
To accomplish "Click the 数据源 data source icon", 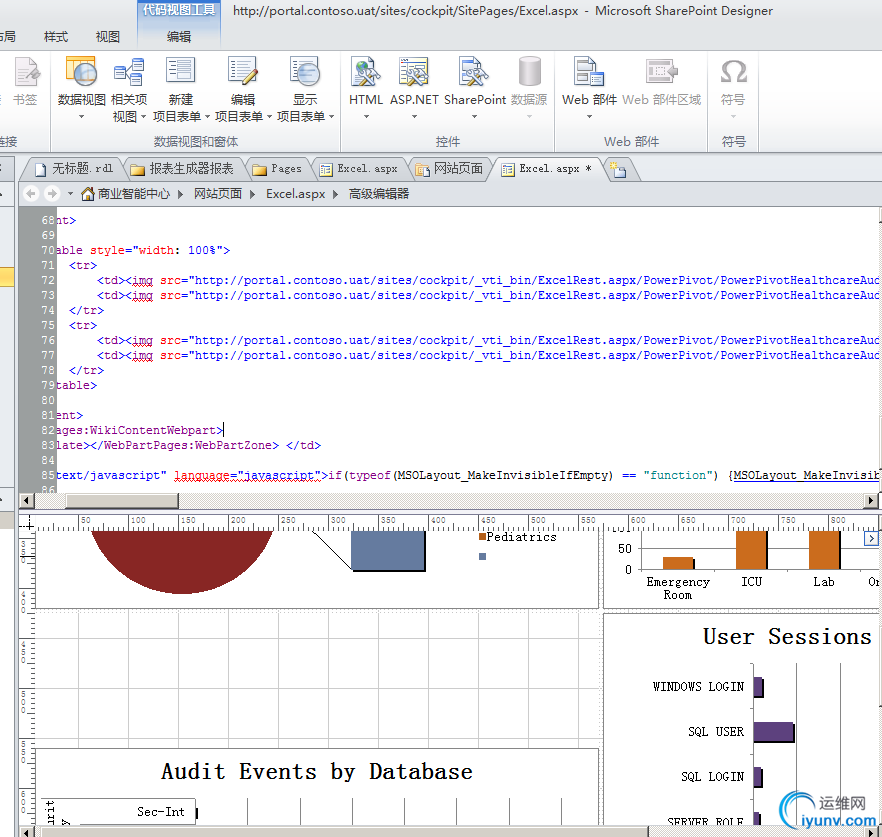I will (x=529, y=72).
